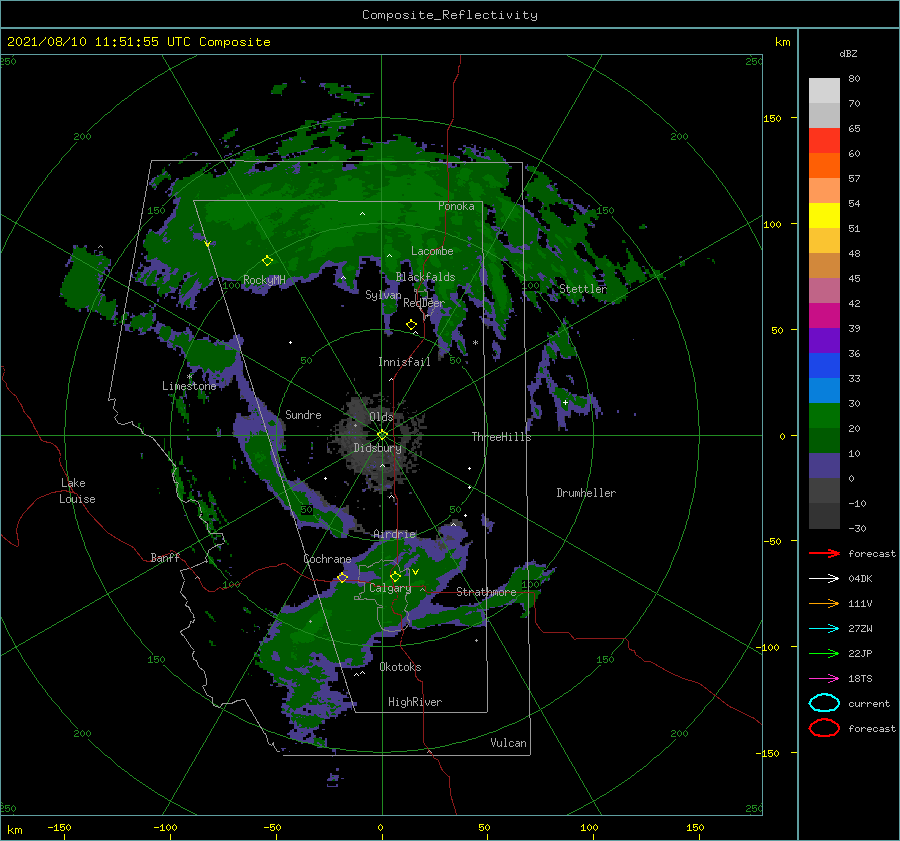Select the blue 33-36 dBZ swatch
This screenshot has width=900, height=841.
pyautogui.click(x=824, y=365)
